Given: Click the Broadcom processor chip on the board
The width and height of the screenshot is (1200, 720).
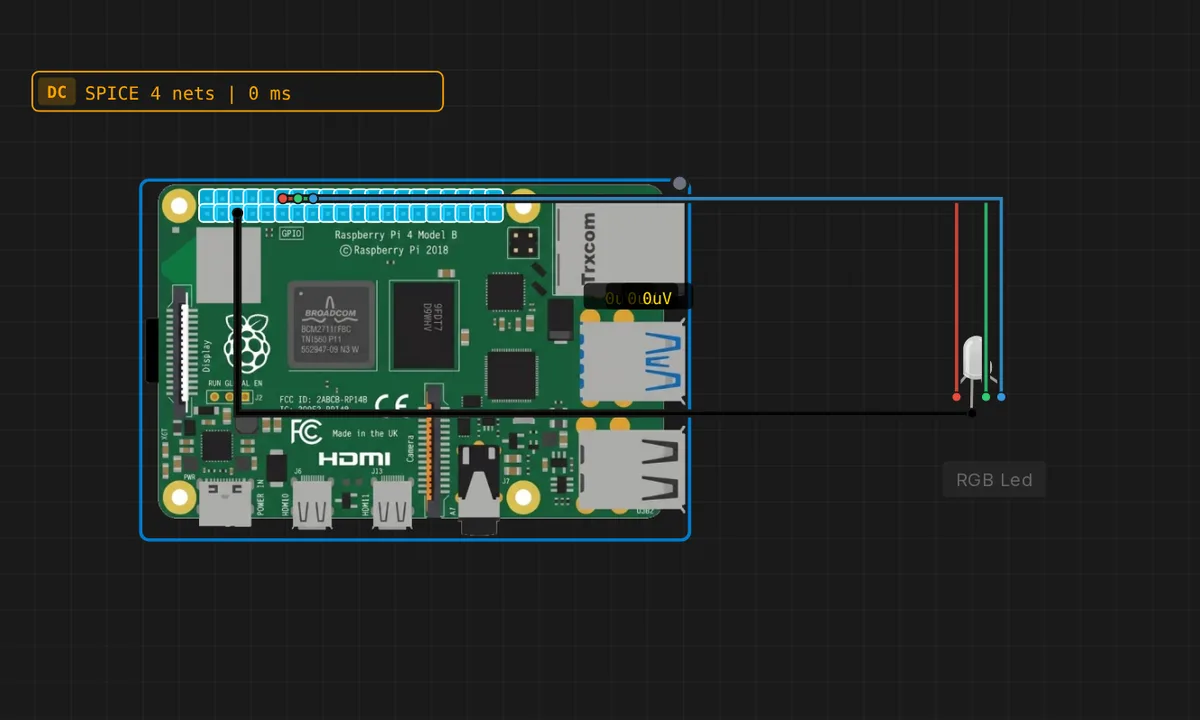Looking at the screenshot, I should tap(331, 325).
